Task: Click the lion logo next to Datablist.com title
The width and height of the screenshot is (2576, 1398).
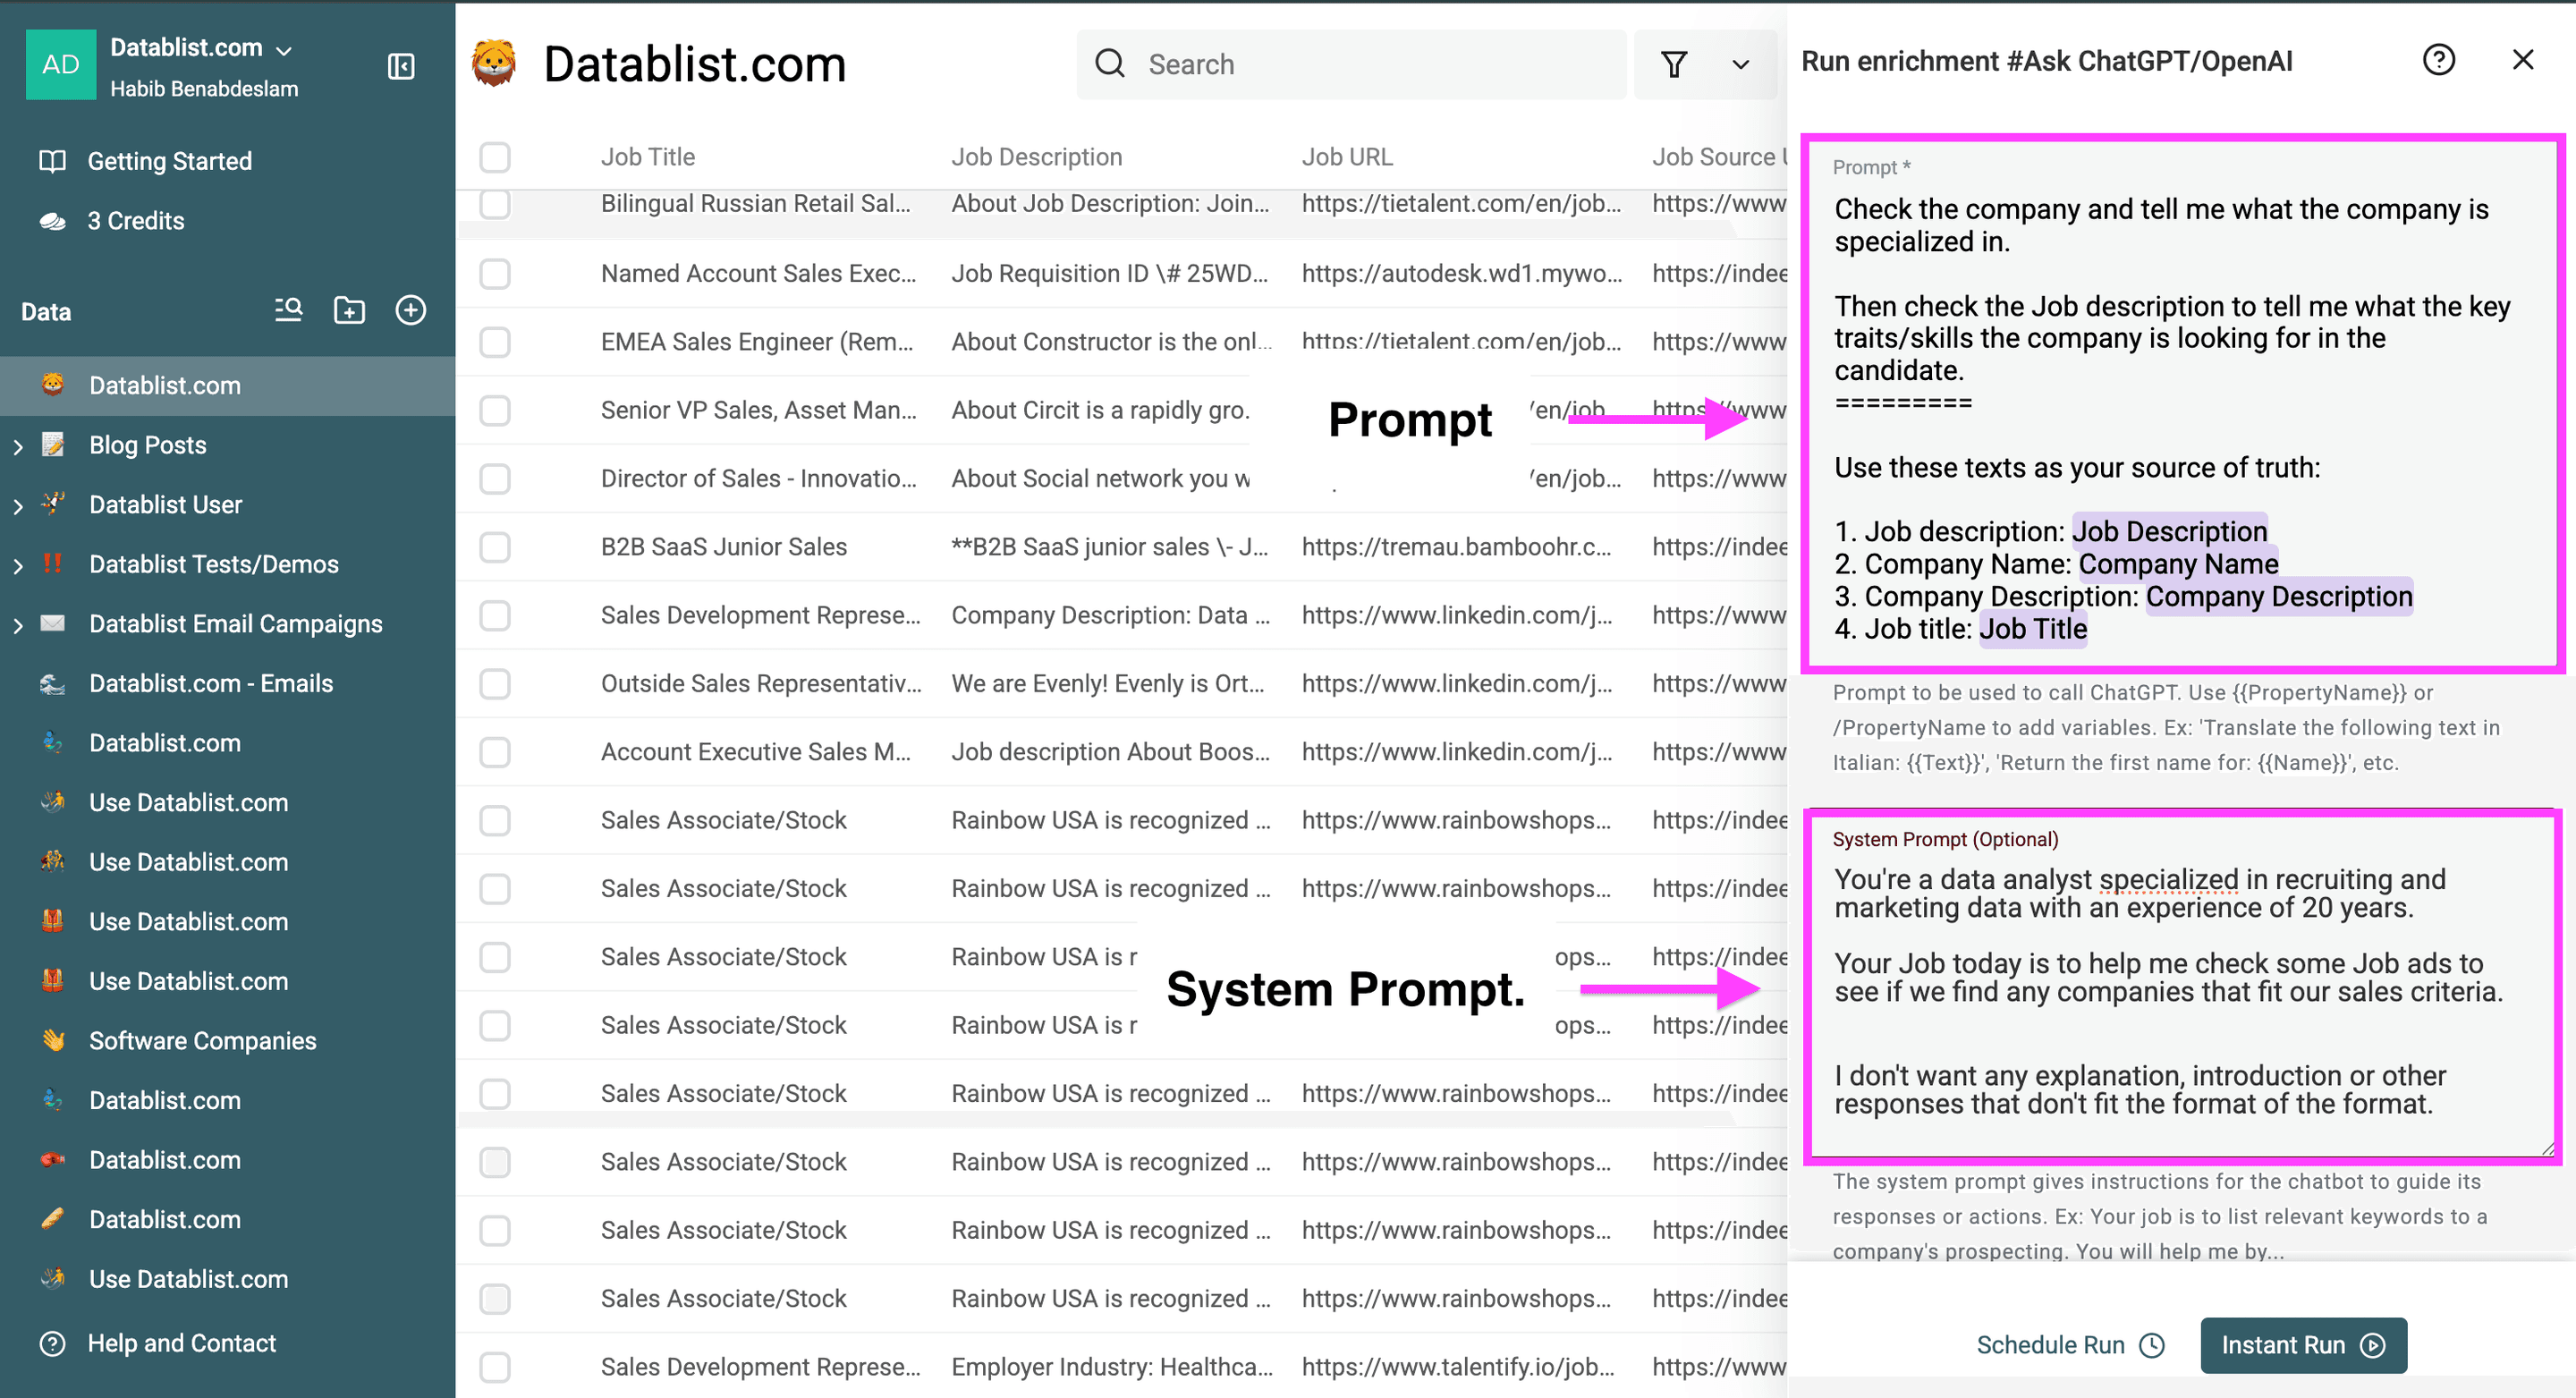Action: pyautogui.click(x=494, y=64)
